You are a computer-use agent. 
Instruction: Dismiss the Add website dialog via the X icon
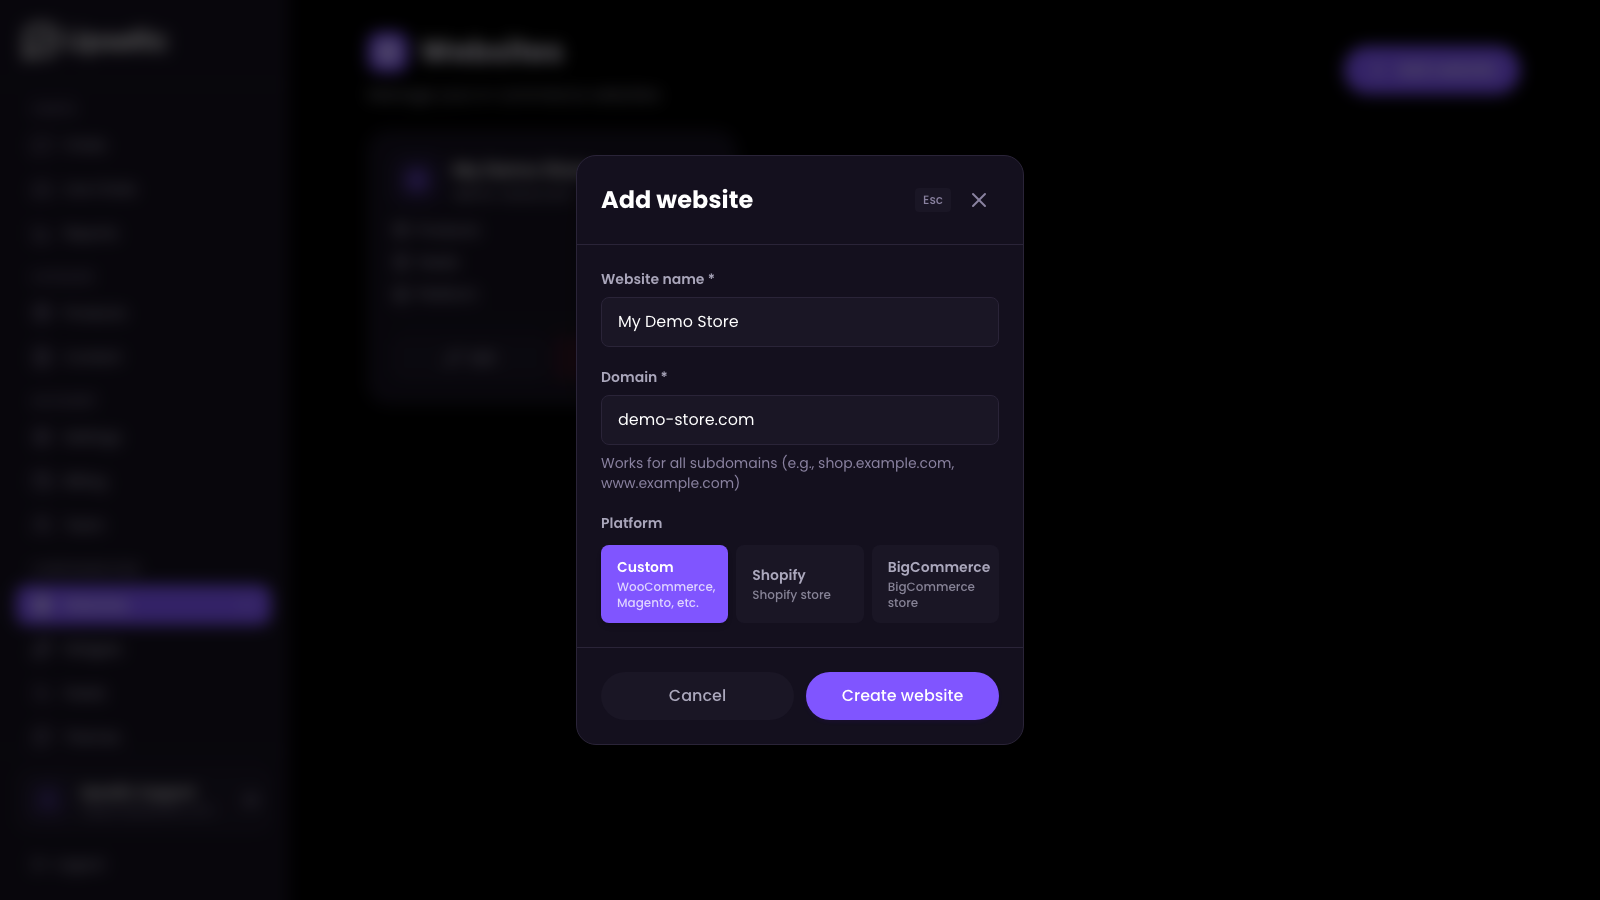tap(978, 200)
